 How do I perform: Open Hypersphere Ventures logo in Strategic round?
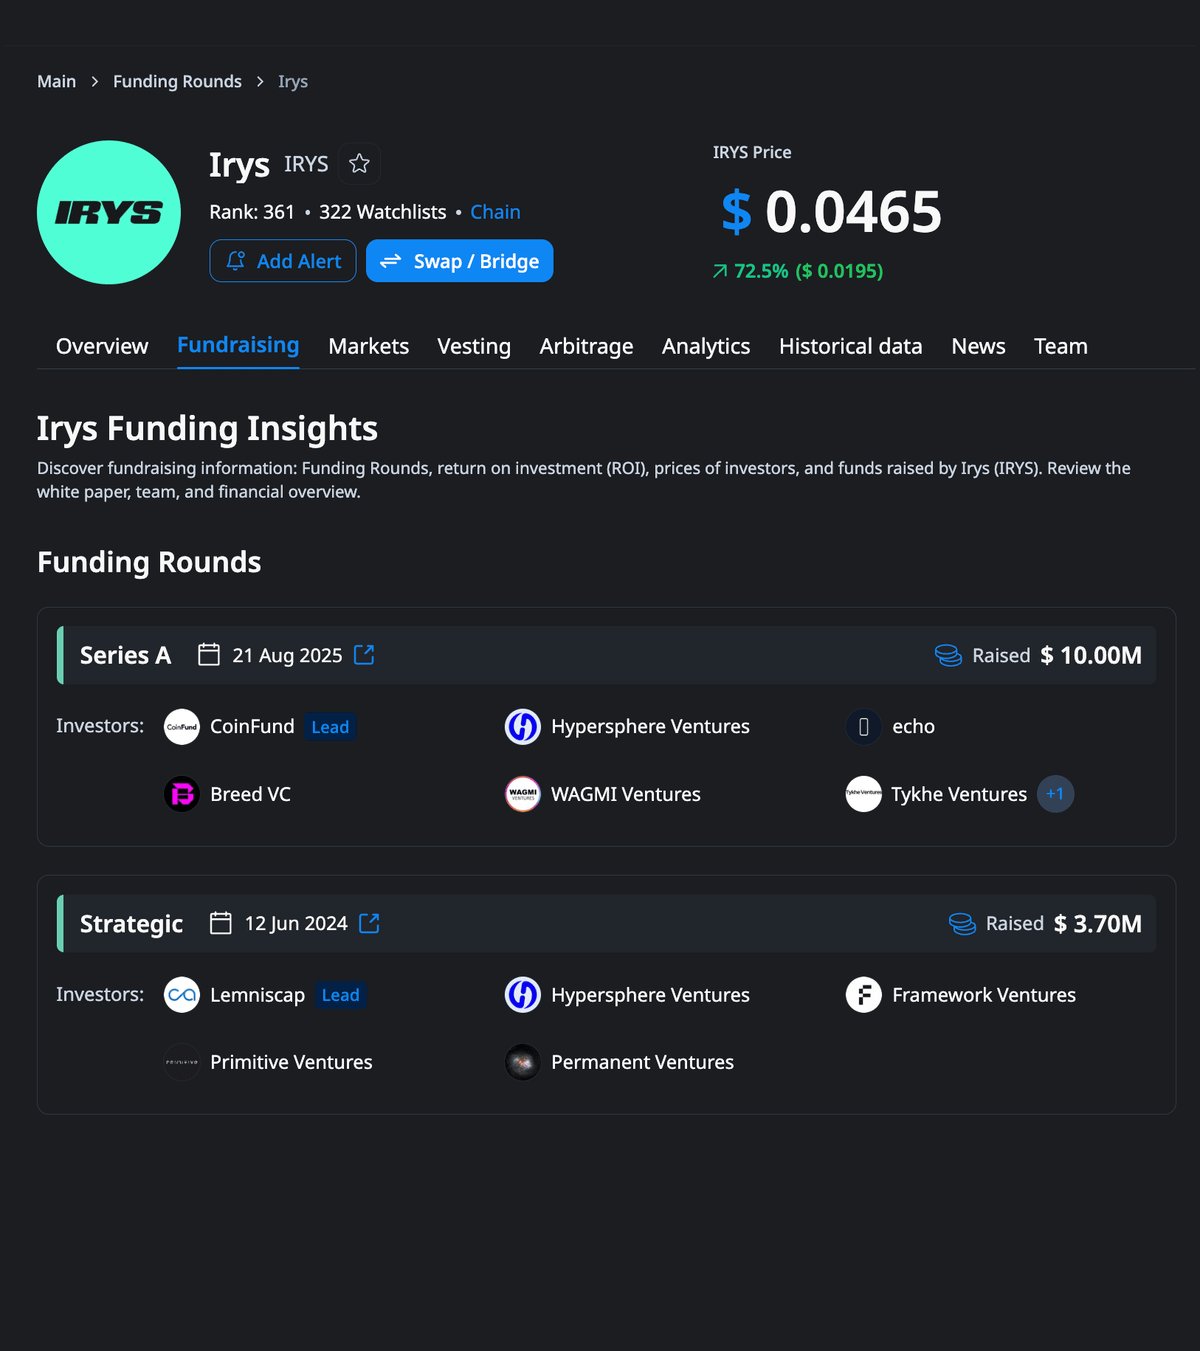(x=523, y=995)
